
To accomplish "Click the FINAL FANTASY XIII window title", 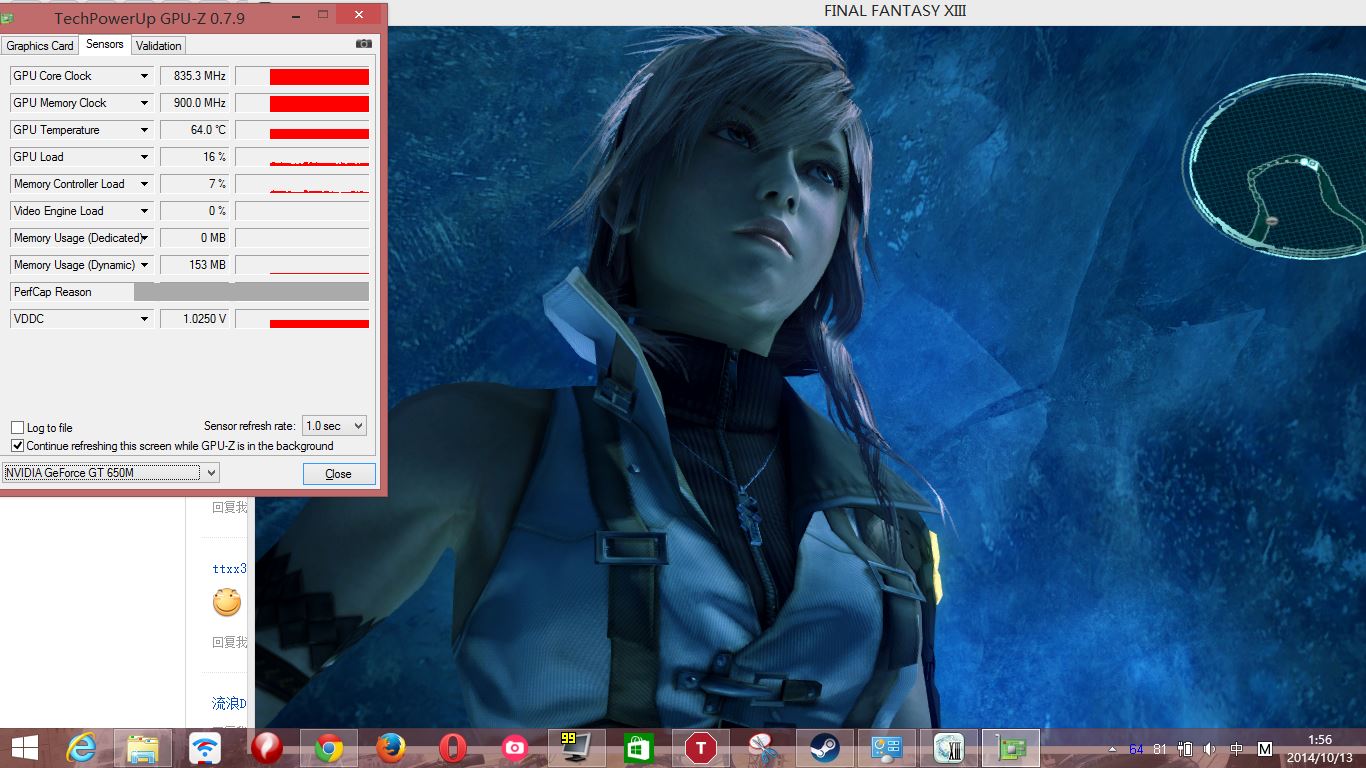I will click(x=895, y=11).
